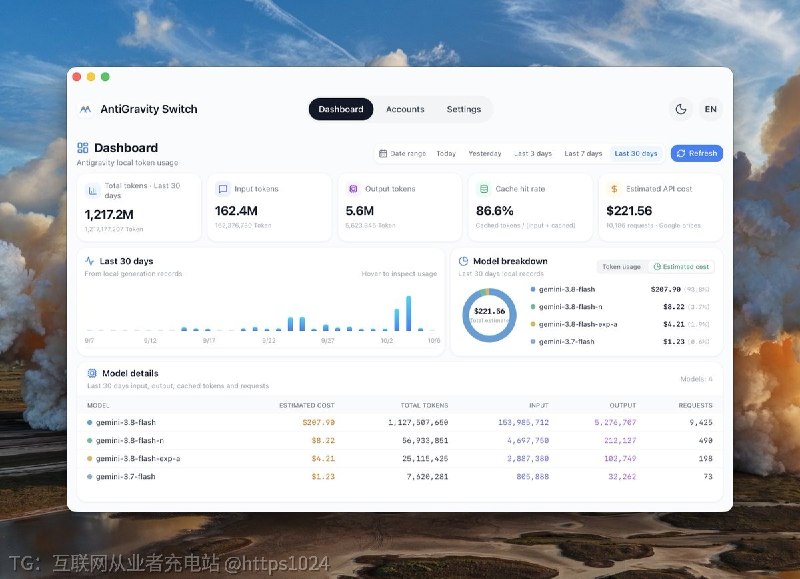
Task: Select the Last 7 days filter
Action: point(583,154)
